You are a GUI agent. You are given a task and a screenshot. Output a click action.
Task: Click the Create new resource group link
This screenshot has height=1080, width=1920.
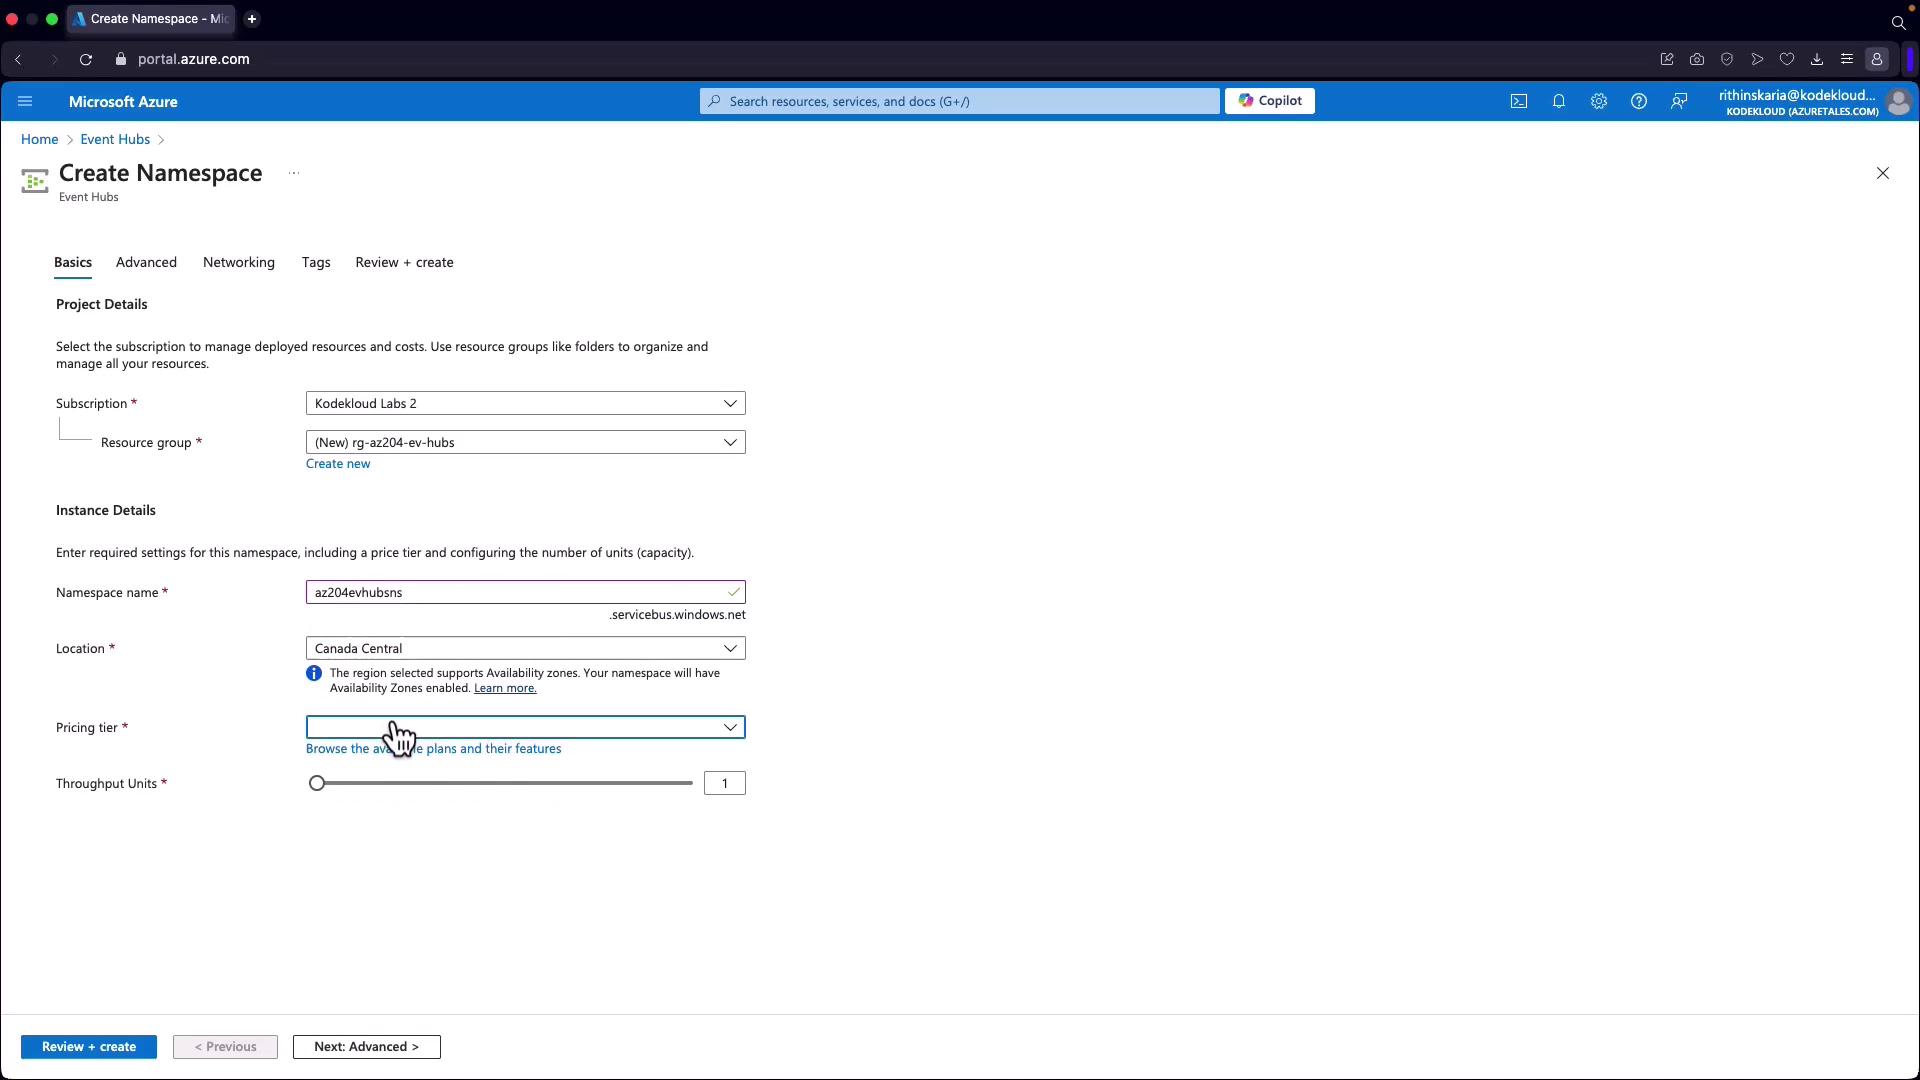pos(338,464)
